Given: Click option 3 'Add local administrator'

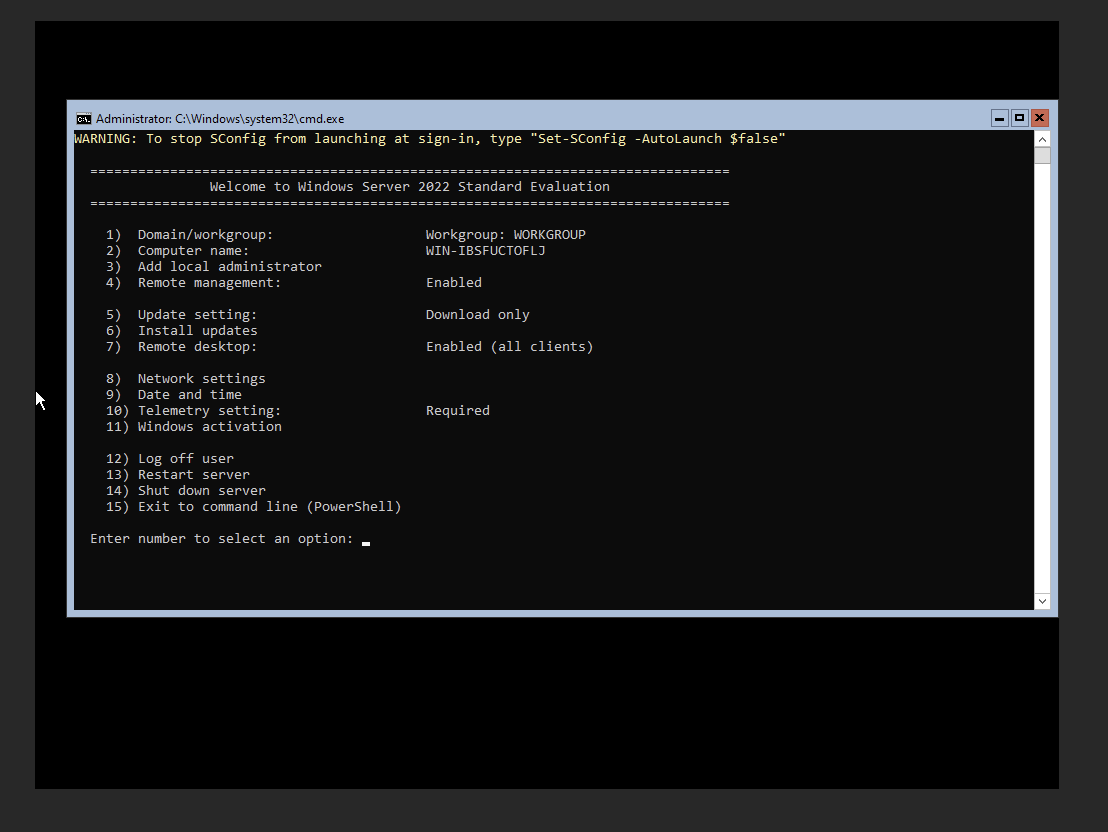Looking at the screenshot, I should tap(230, 266).
